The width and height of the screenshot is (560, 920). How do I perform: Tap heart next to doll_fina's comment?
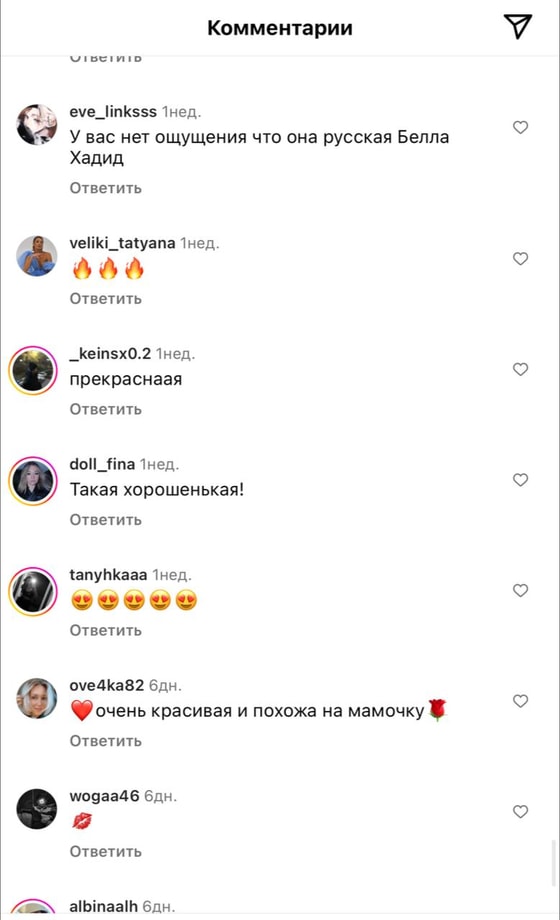pos(520,480)
